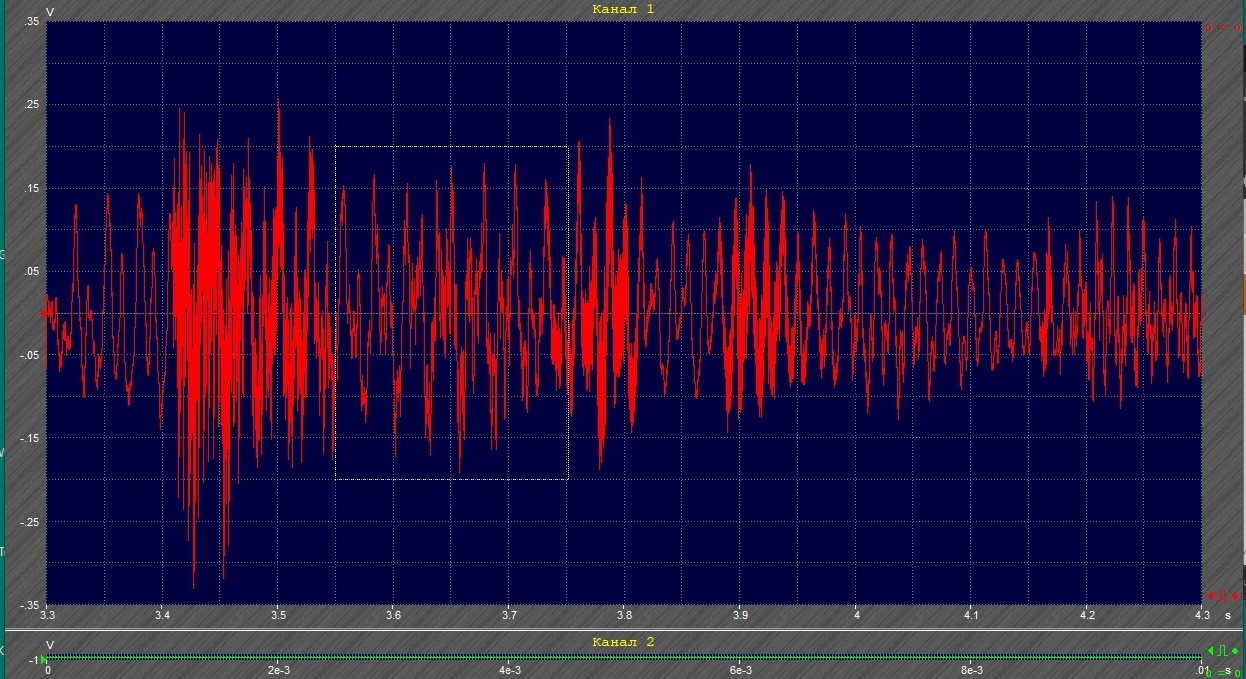Click the 3.9 time axis label

(x=740, y=615)
